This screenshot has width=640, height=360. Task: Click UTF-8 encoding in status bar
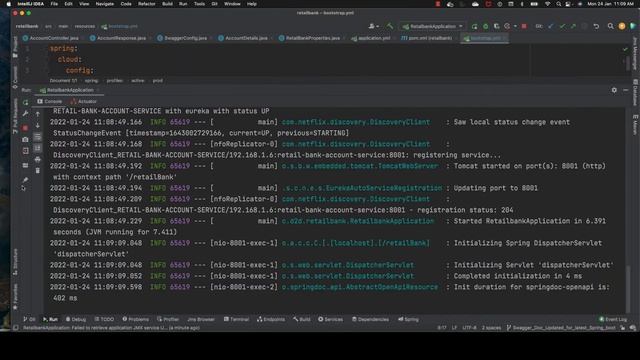(x=469, y=328)
